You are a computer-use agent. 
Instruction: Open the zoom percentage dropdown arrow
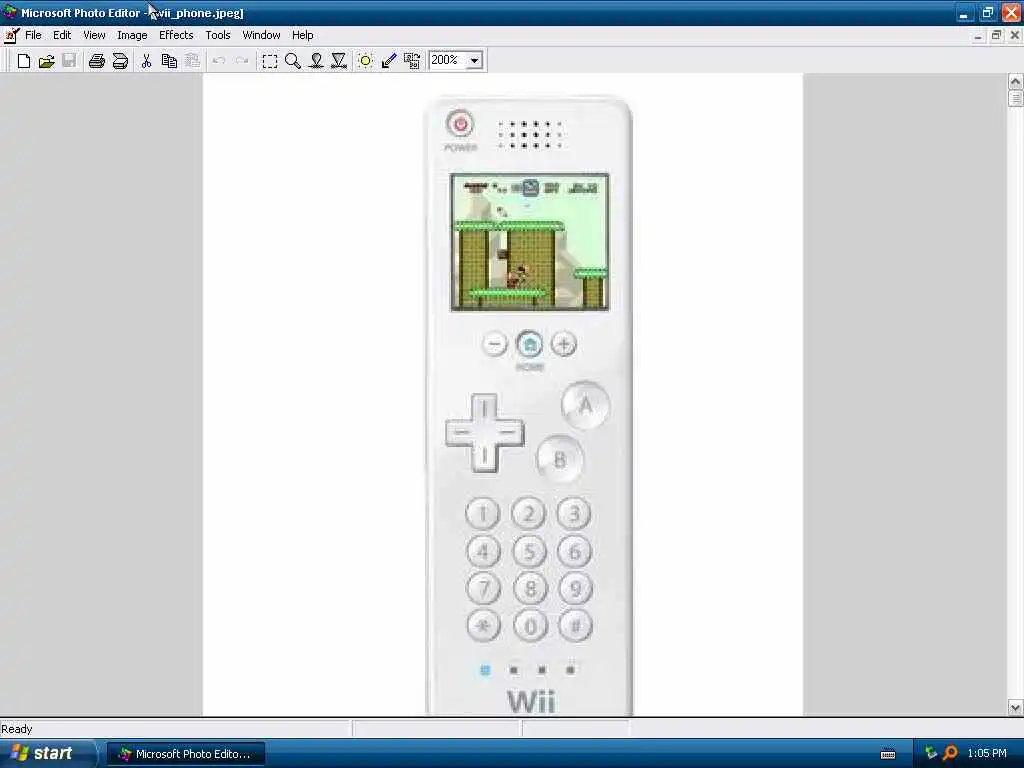pos(475,61)
